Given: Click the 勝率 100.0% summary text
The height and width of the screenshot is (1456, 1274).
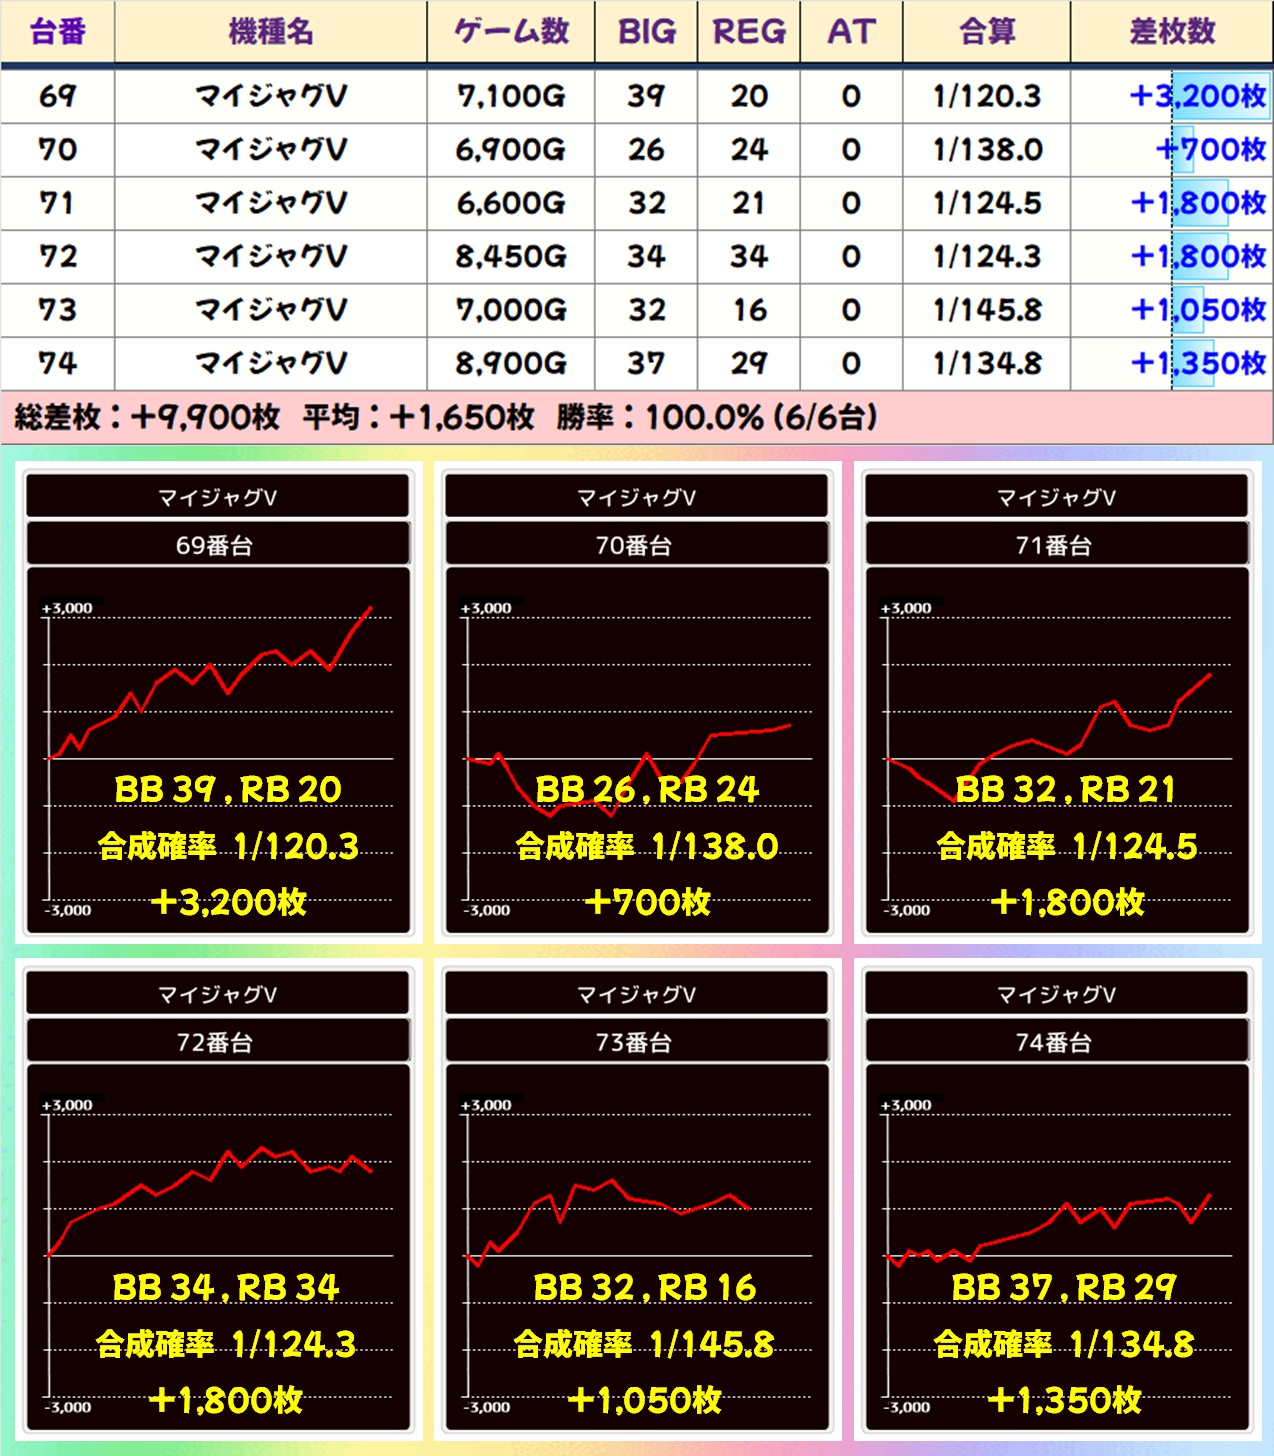Looking at the screenshot, I should 716,417.
